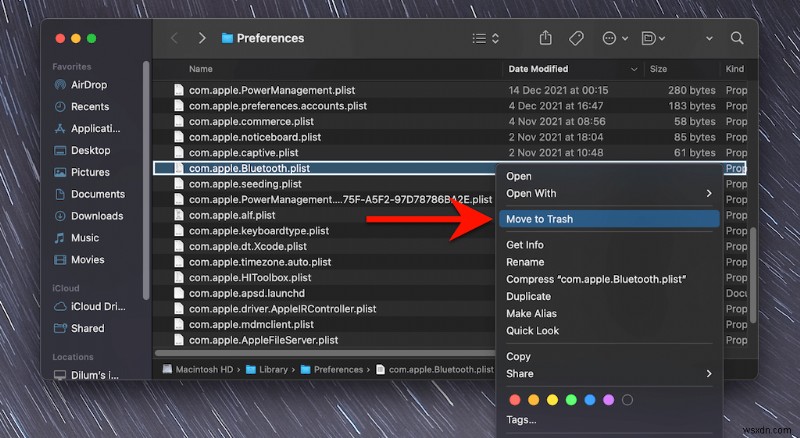Click the Share toolbar icon
Screen dimensions: 800x438
coord(545,38)
